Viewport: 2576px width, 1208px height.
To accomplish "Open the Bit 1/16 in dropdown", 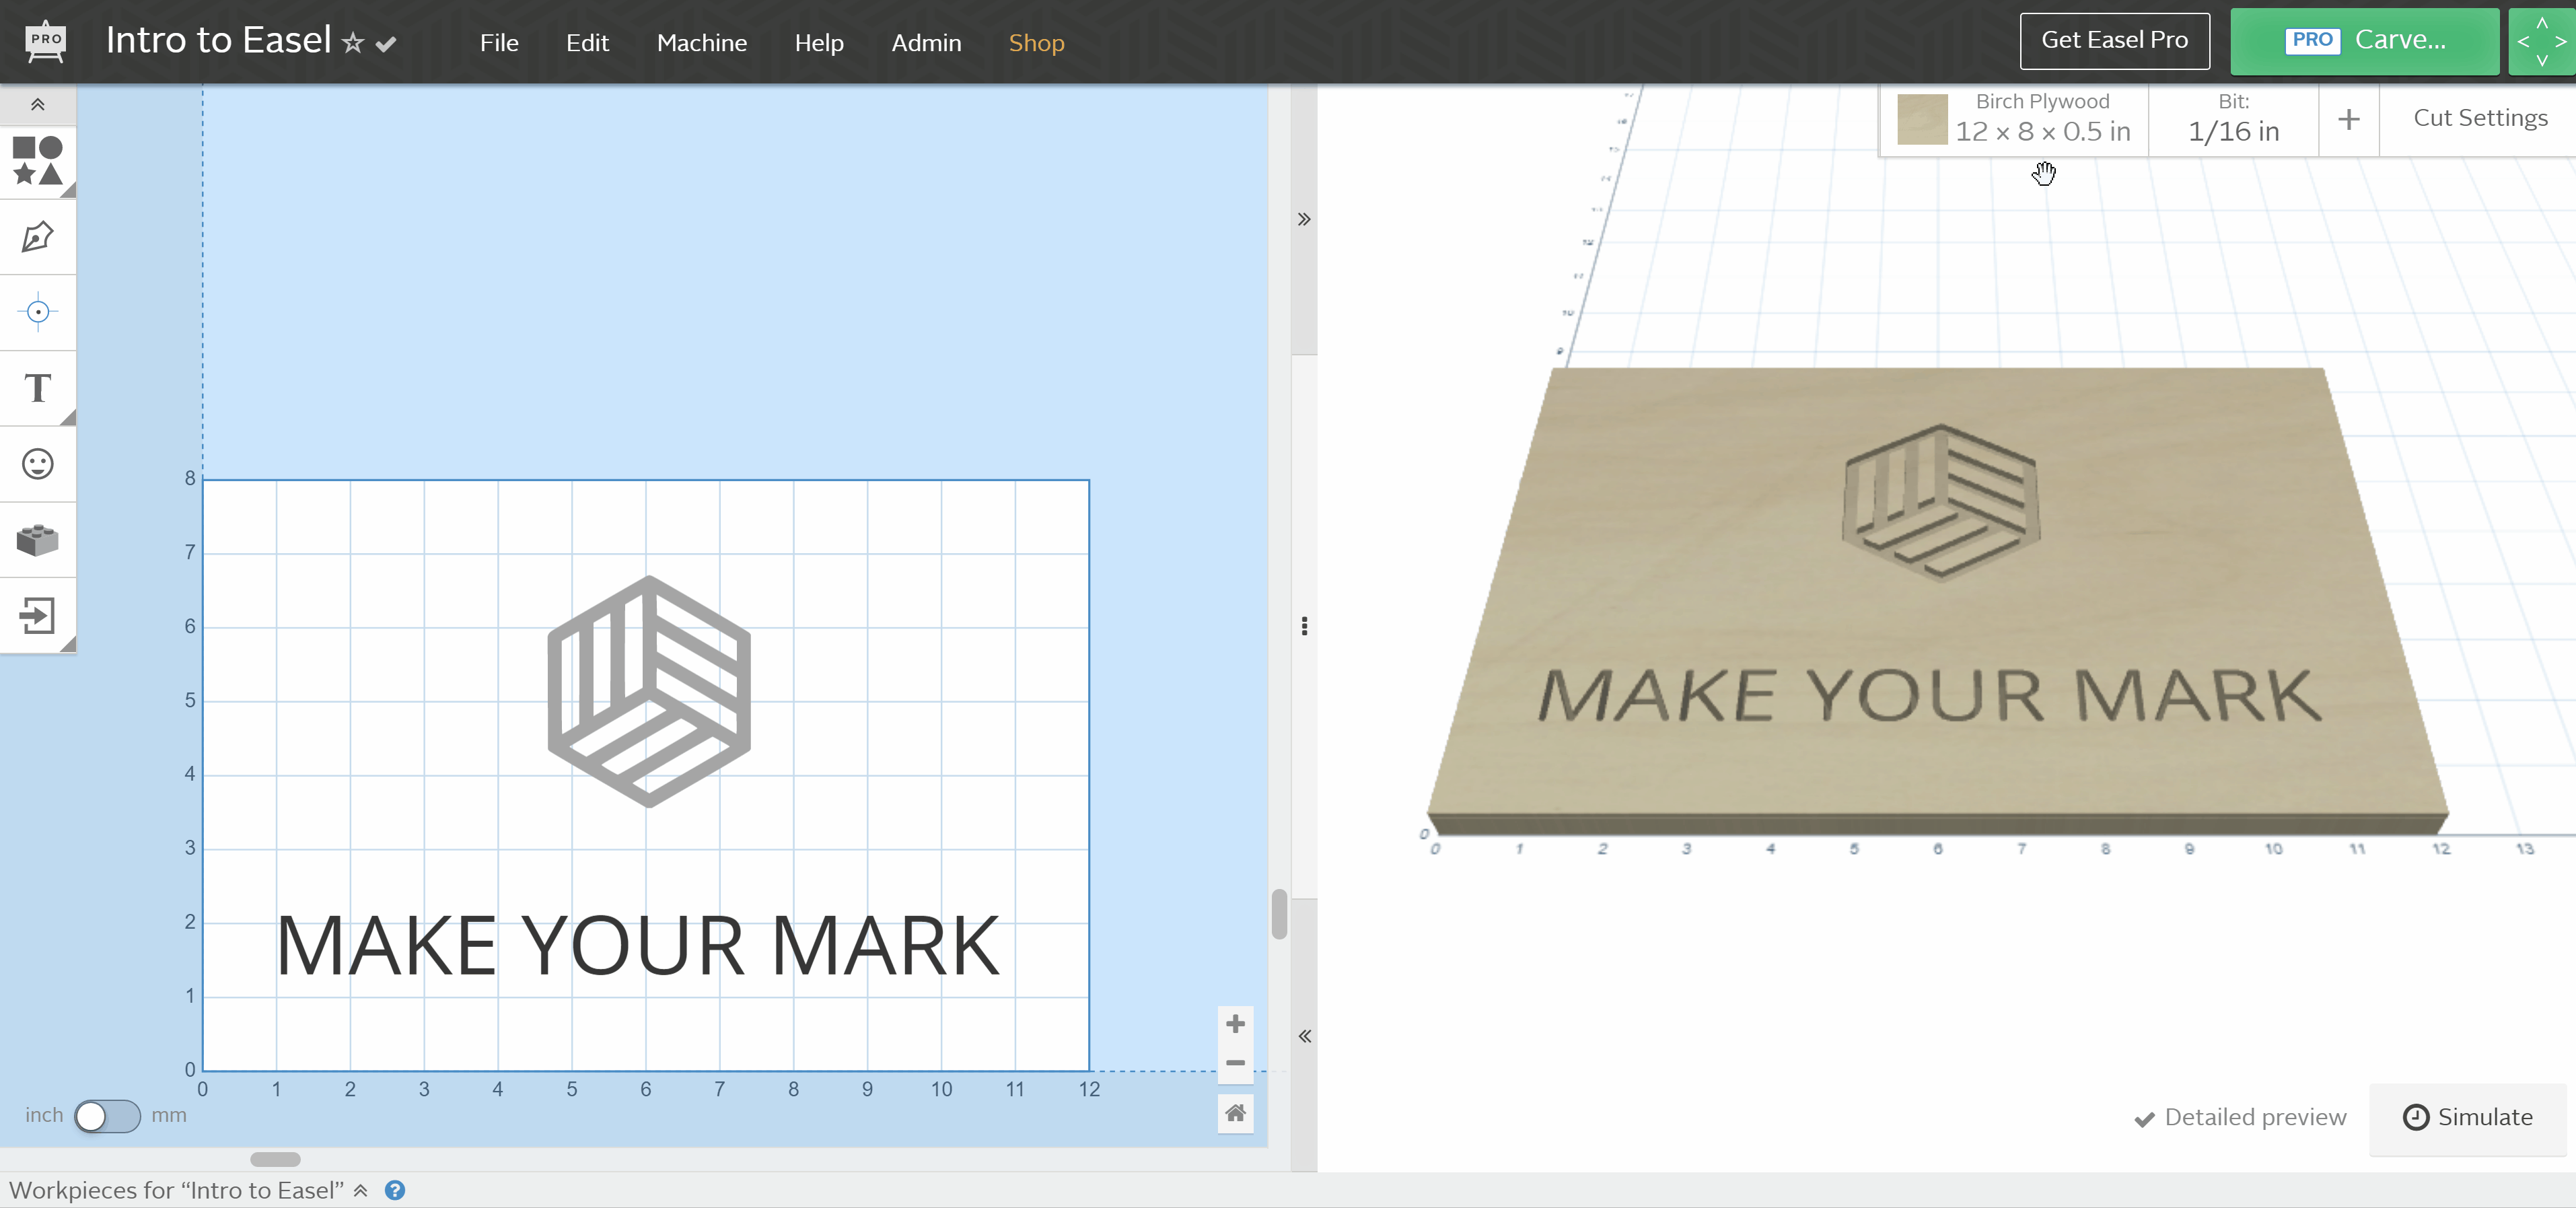I will point(2232,119).
